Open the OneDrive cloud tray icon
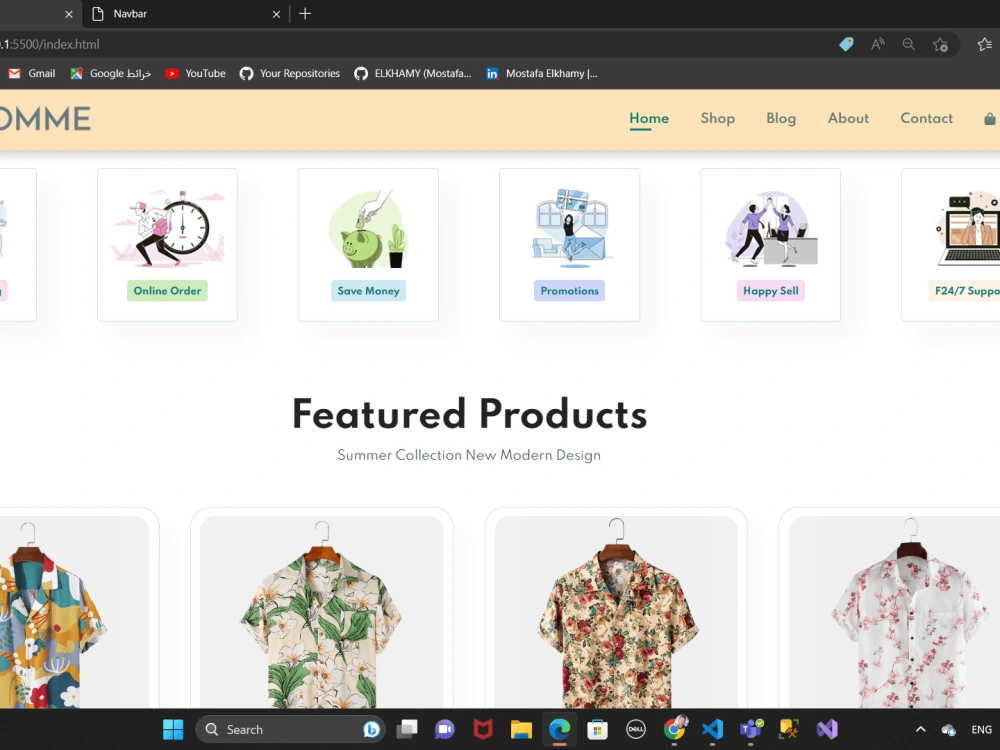Screen dimensions: 1000x750 [x=948, y=730]
